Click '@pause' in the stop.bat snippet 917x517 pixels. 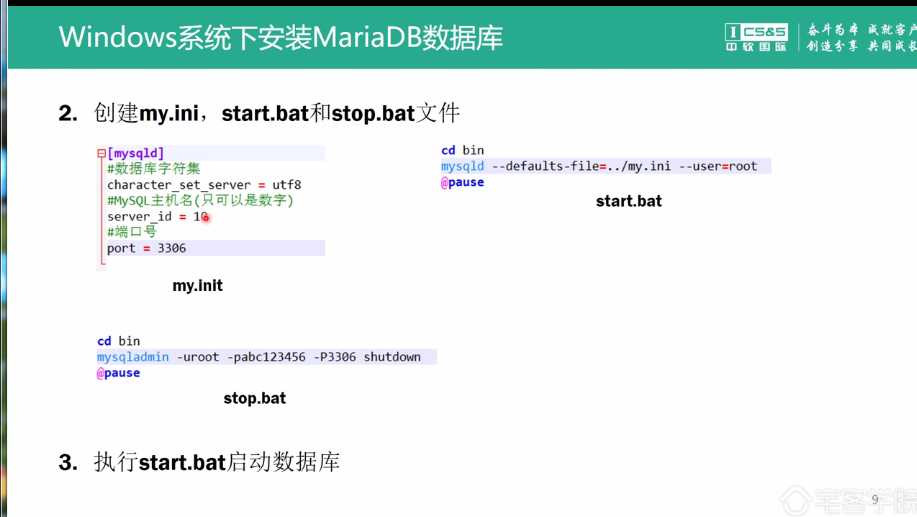coord(119,373)
